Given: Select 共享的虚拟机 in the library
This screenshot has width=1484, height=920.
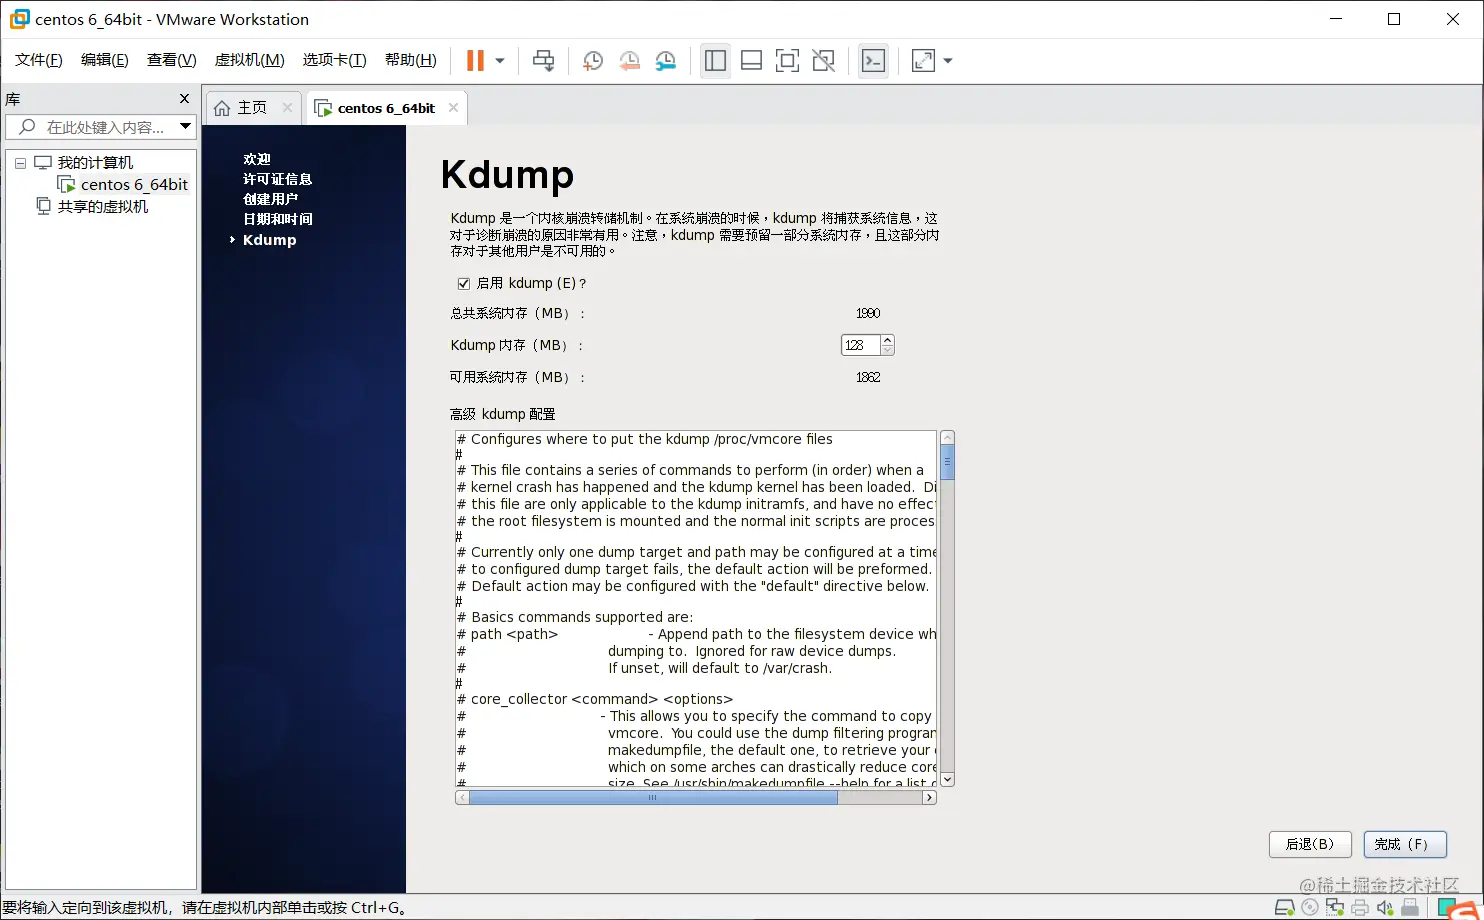Looking at the screenshot, I should point(102,206).
